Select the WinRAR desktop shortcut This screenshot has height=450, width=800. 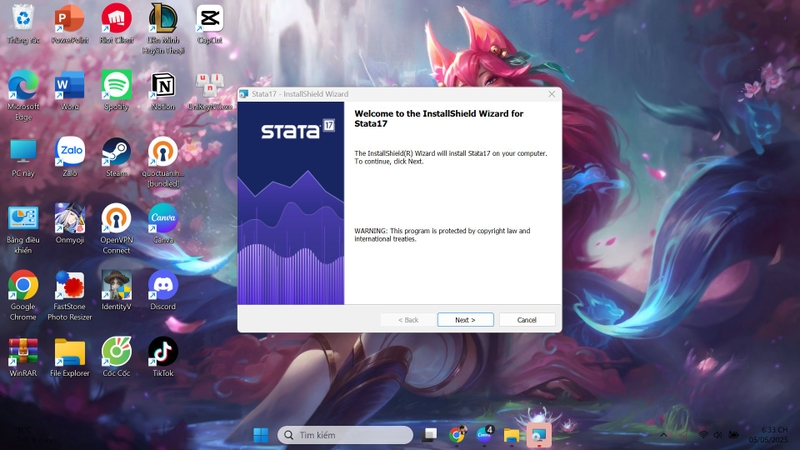[x=23, y=357]
